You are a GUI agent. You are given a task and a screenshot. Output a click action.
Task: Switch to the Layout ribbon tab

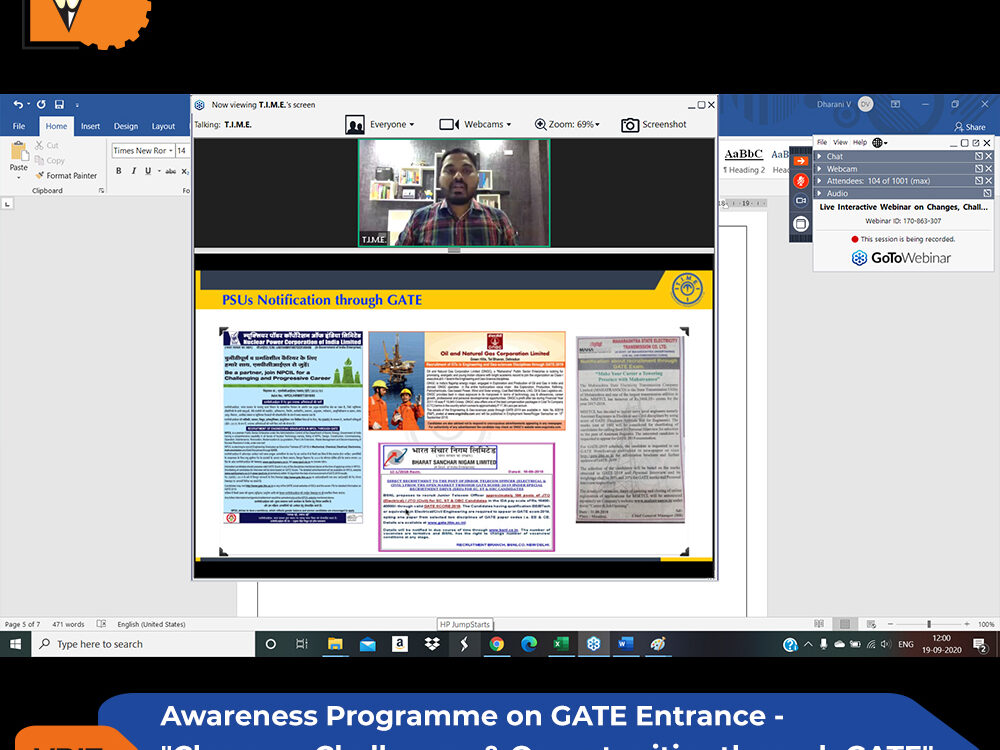[163, 126]
